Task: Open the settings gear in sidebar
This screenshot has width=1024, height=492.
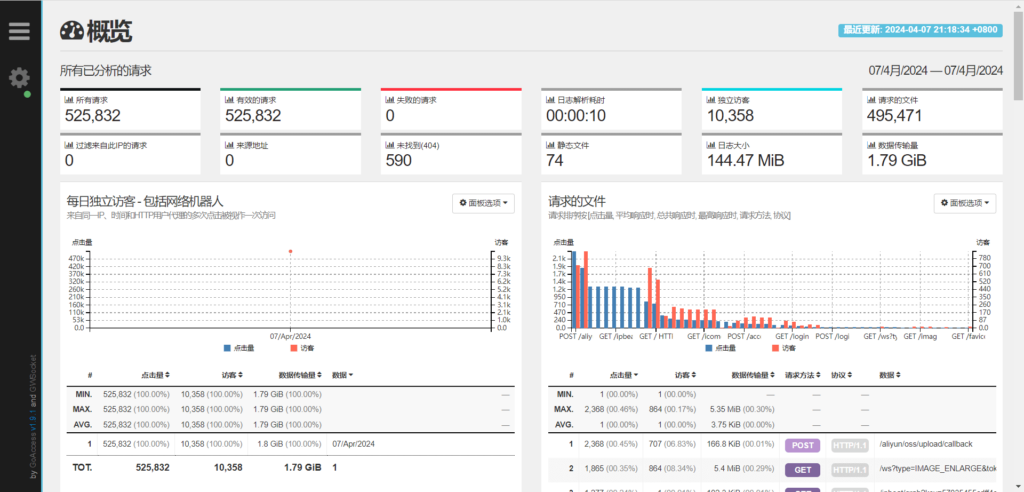Action: (19, 78)
